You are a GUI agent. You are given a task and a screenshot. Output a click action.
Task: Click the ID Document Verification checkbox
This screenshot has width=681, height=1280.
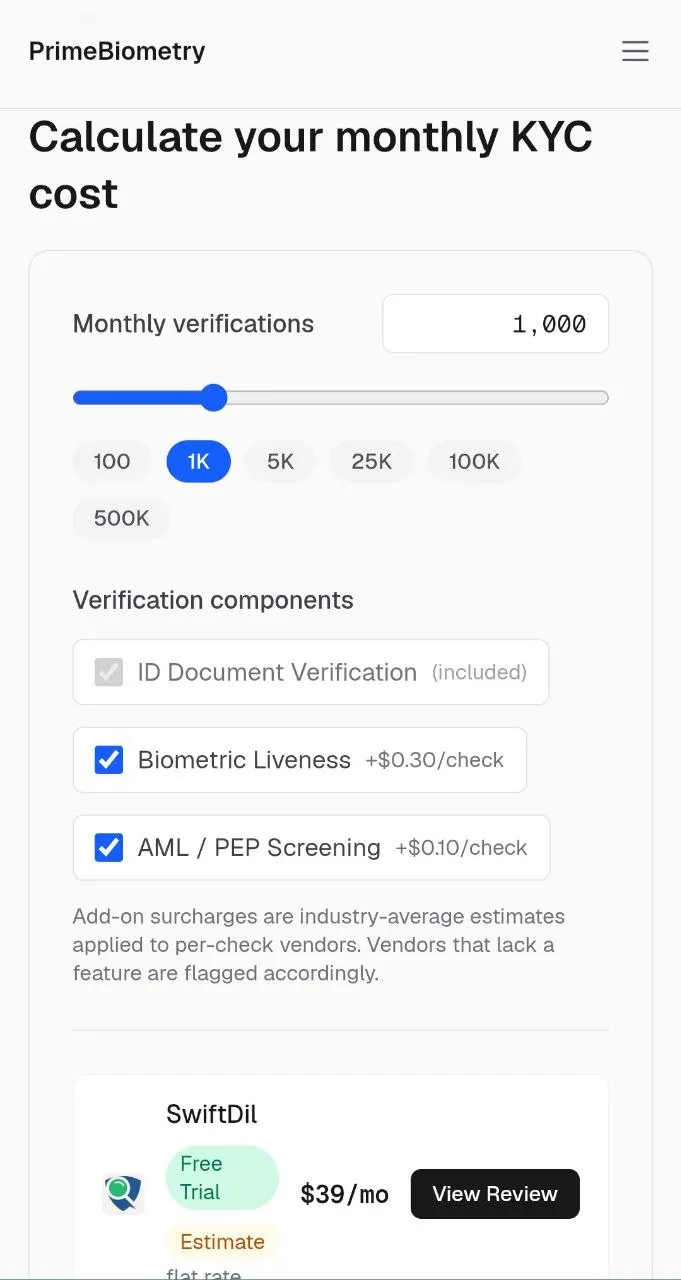click(109, 672)
